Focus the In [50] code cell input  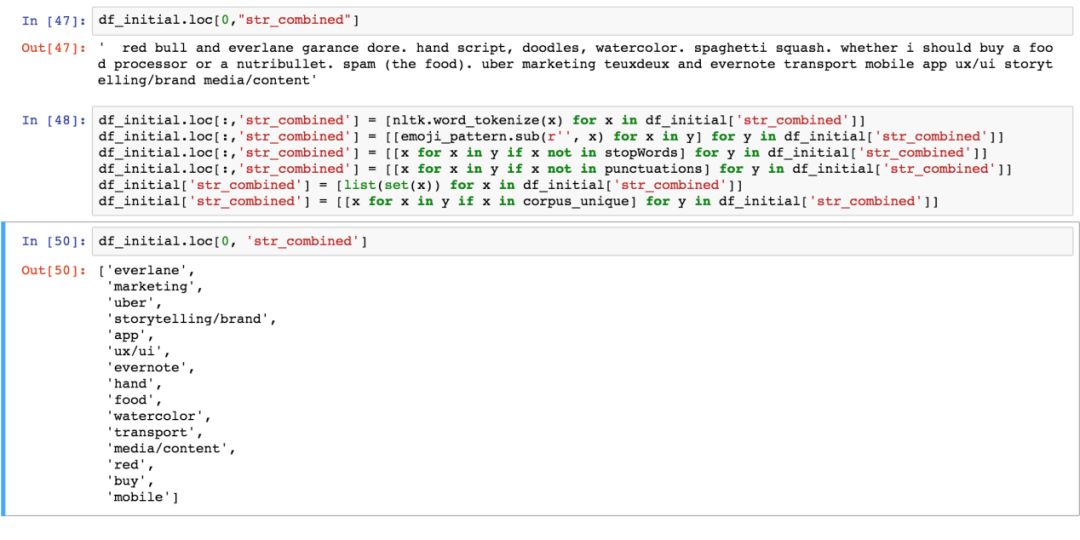[x=582, y=242]
